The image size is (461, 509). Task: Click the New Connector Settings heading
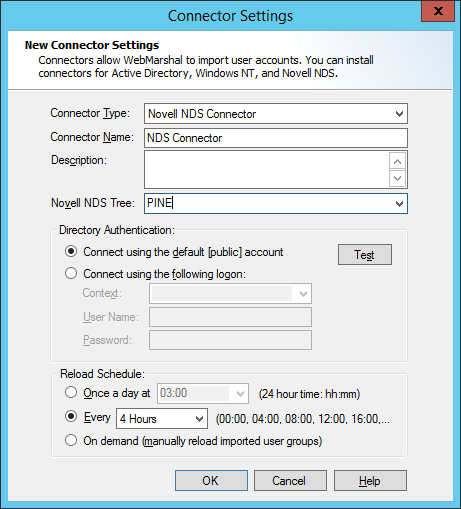pos(92,45)
